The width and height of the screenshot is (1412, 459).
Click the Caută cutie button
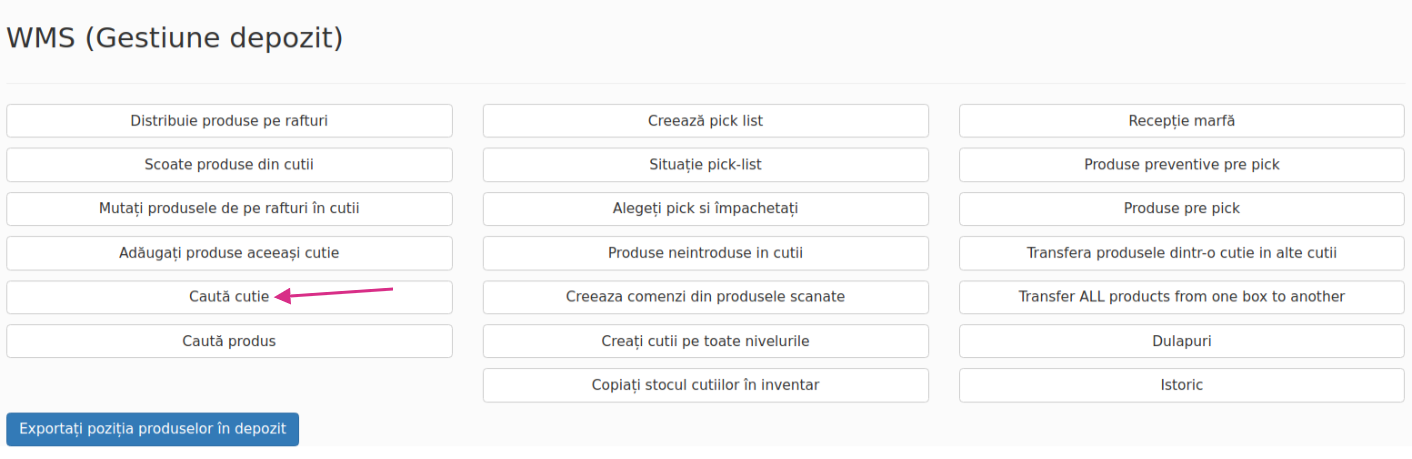tap(229, 297)
